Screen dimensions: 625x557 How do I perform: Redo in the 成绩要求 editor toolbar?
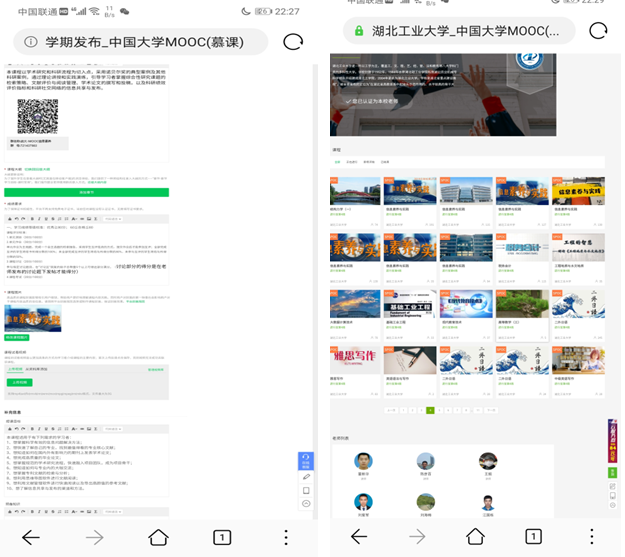click(23, 219)
